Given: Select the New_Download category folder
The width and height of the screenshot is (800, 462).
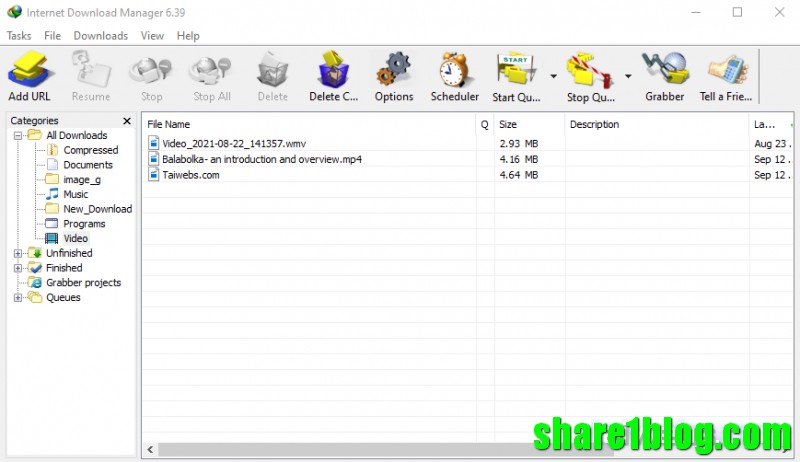Looking at the screenshot, I should [x=97, y=209].
